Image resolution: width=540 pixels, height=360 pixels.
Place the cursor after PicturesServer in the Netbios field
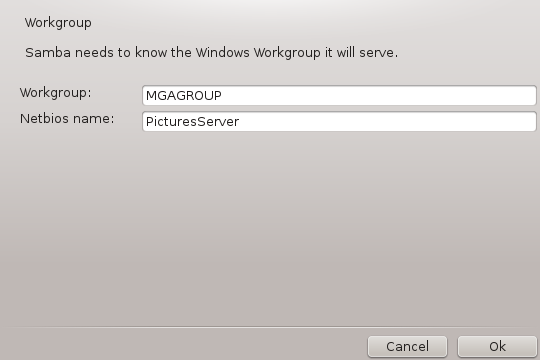(240, 122)
